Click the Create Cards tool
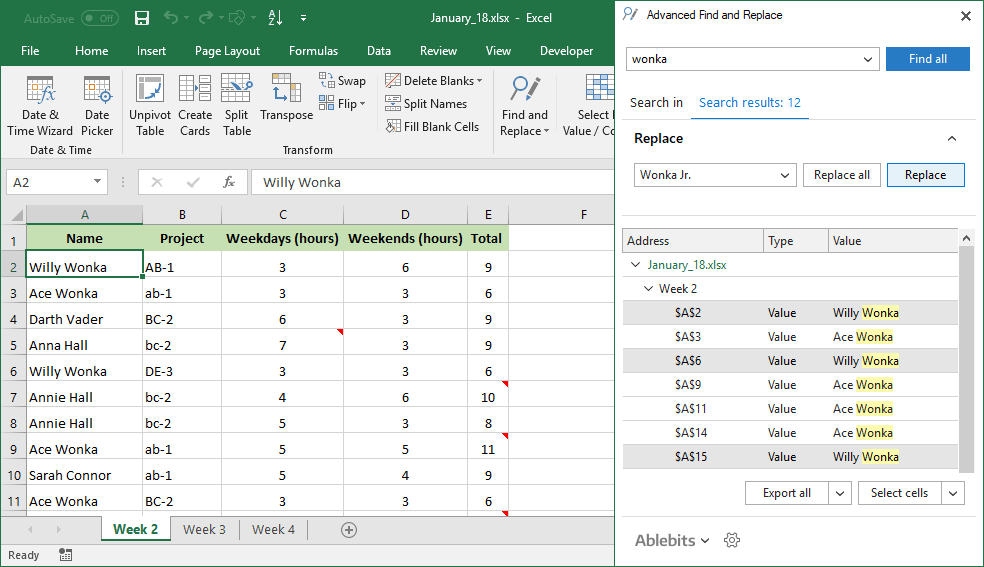This screenshot has width=984, height=567. 195,106
